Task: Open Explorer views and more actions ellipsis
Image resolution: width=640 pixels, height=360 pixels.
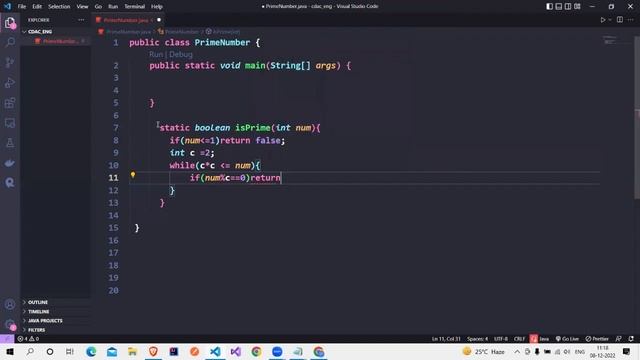Action: point(81,20)
